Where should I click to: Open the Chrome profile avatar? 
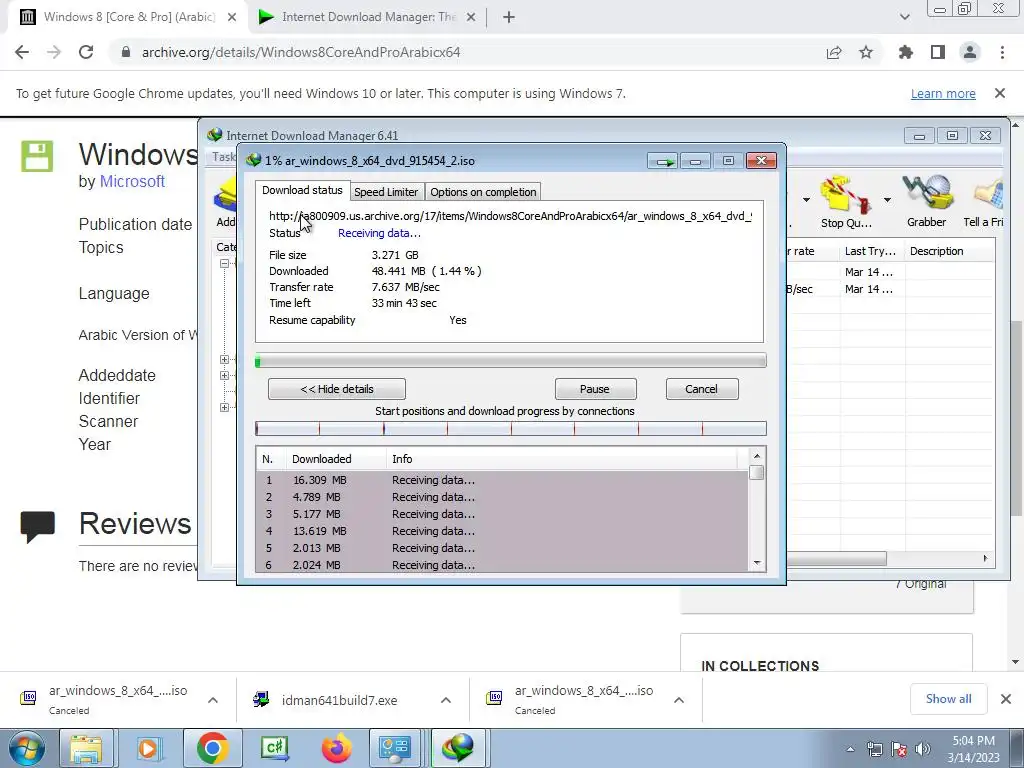[970, 52]
